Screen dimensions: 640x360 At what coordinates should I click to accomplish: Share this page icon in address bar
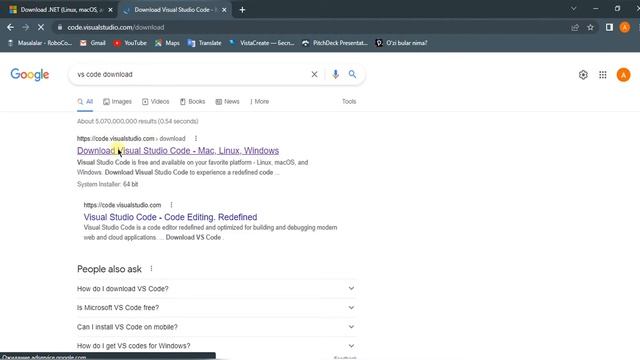click(575, 27)
